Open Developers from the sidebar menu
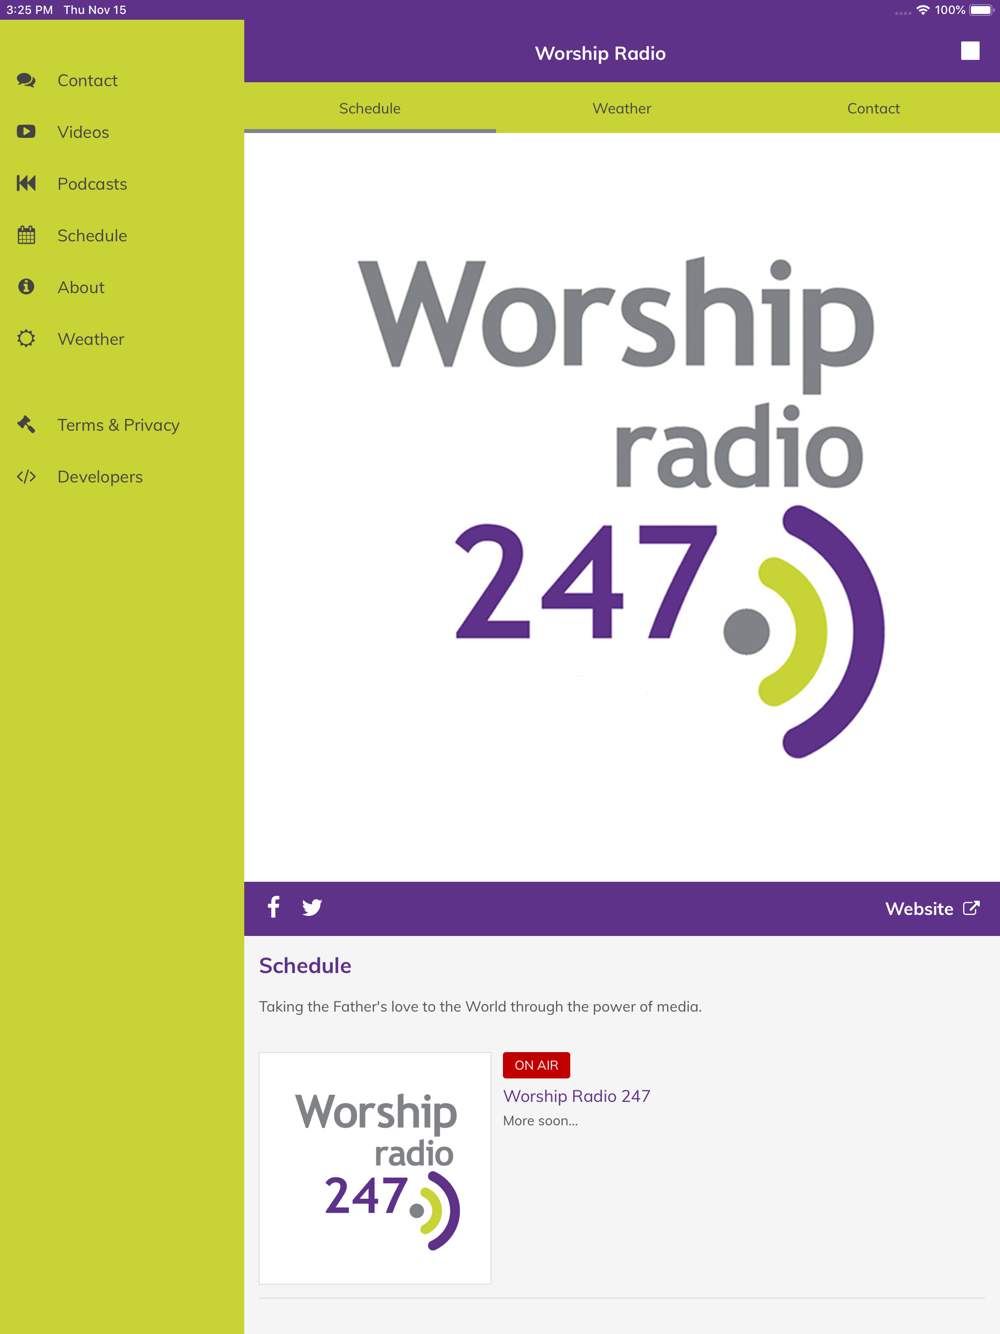This screenshot has width=1000, height=1334. [x=122, y=477]
